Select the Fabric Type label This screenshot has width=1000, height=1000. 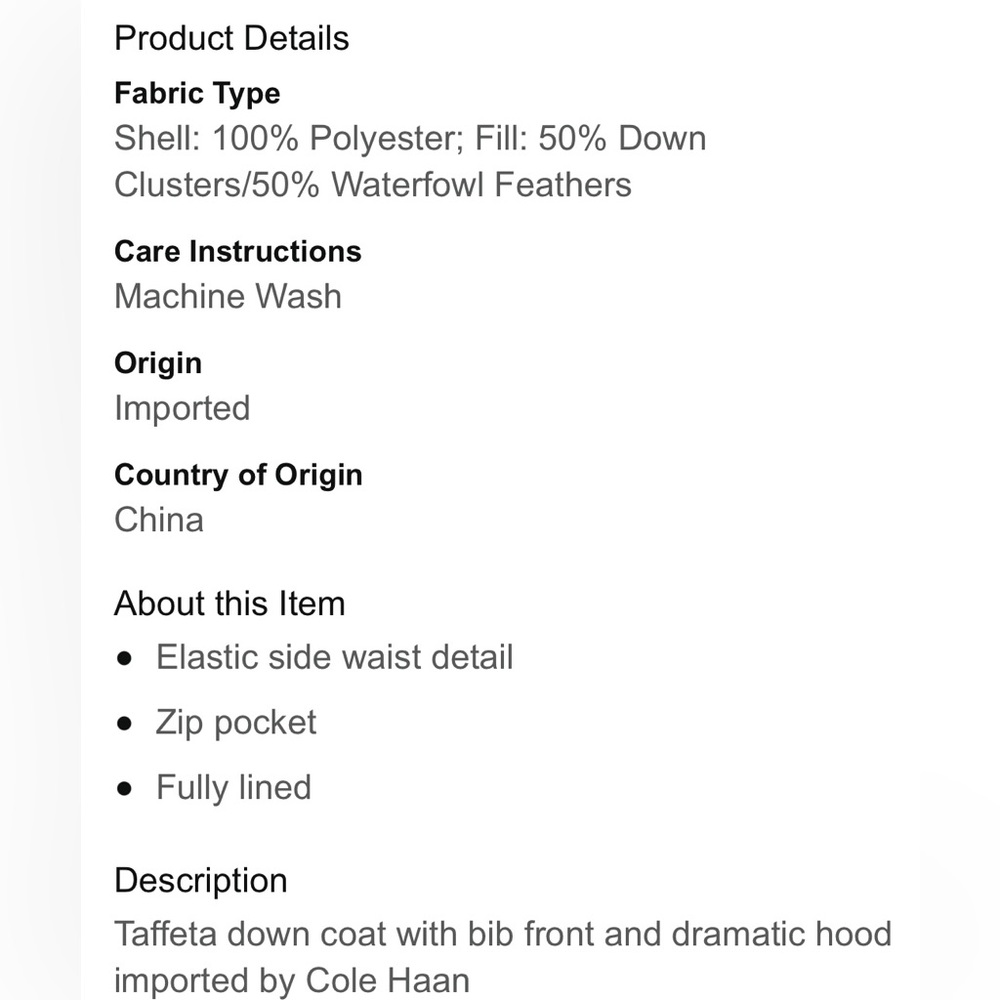tap(197, 94)
